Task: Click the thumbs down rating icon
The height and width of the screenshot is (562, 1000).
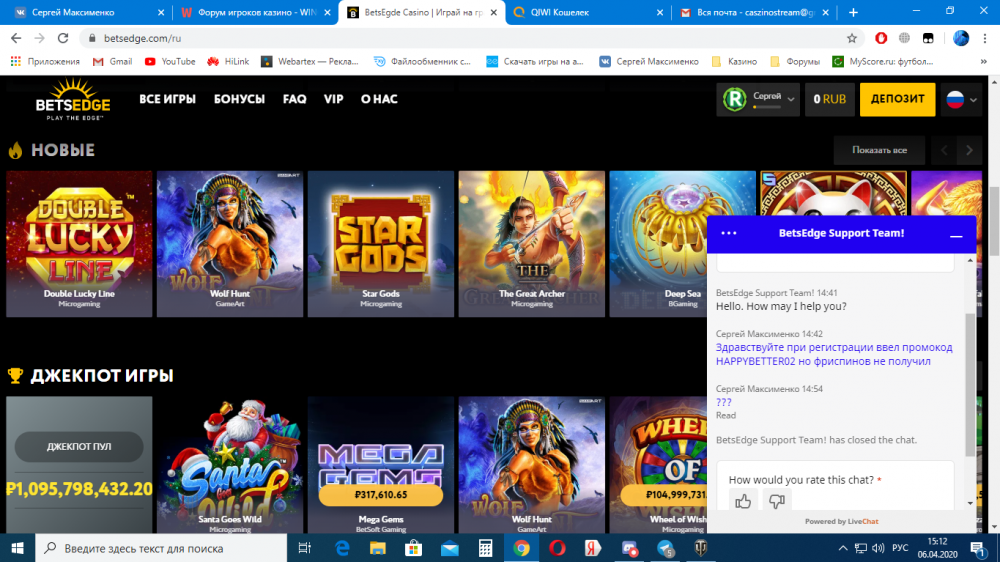Action: point(776,501)
